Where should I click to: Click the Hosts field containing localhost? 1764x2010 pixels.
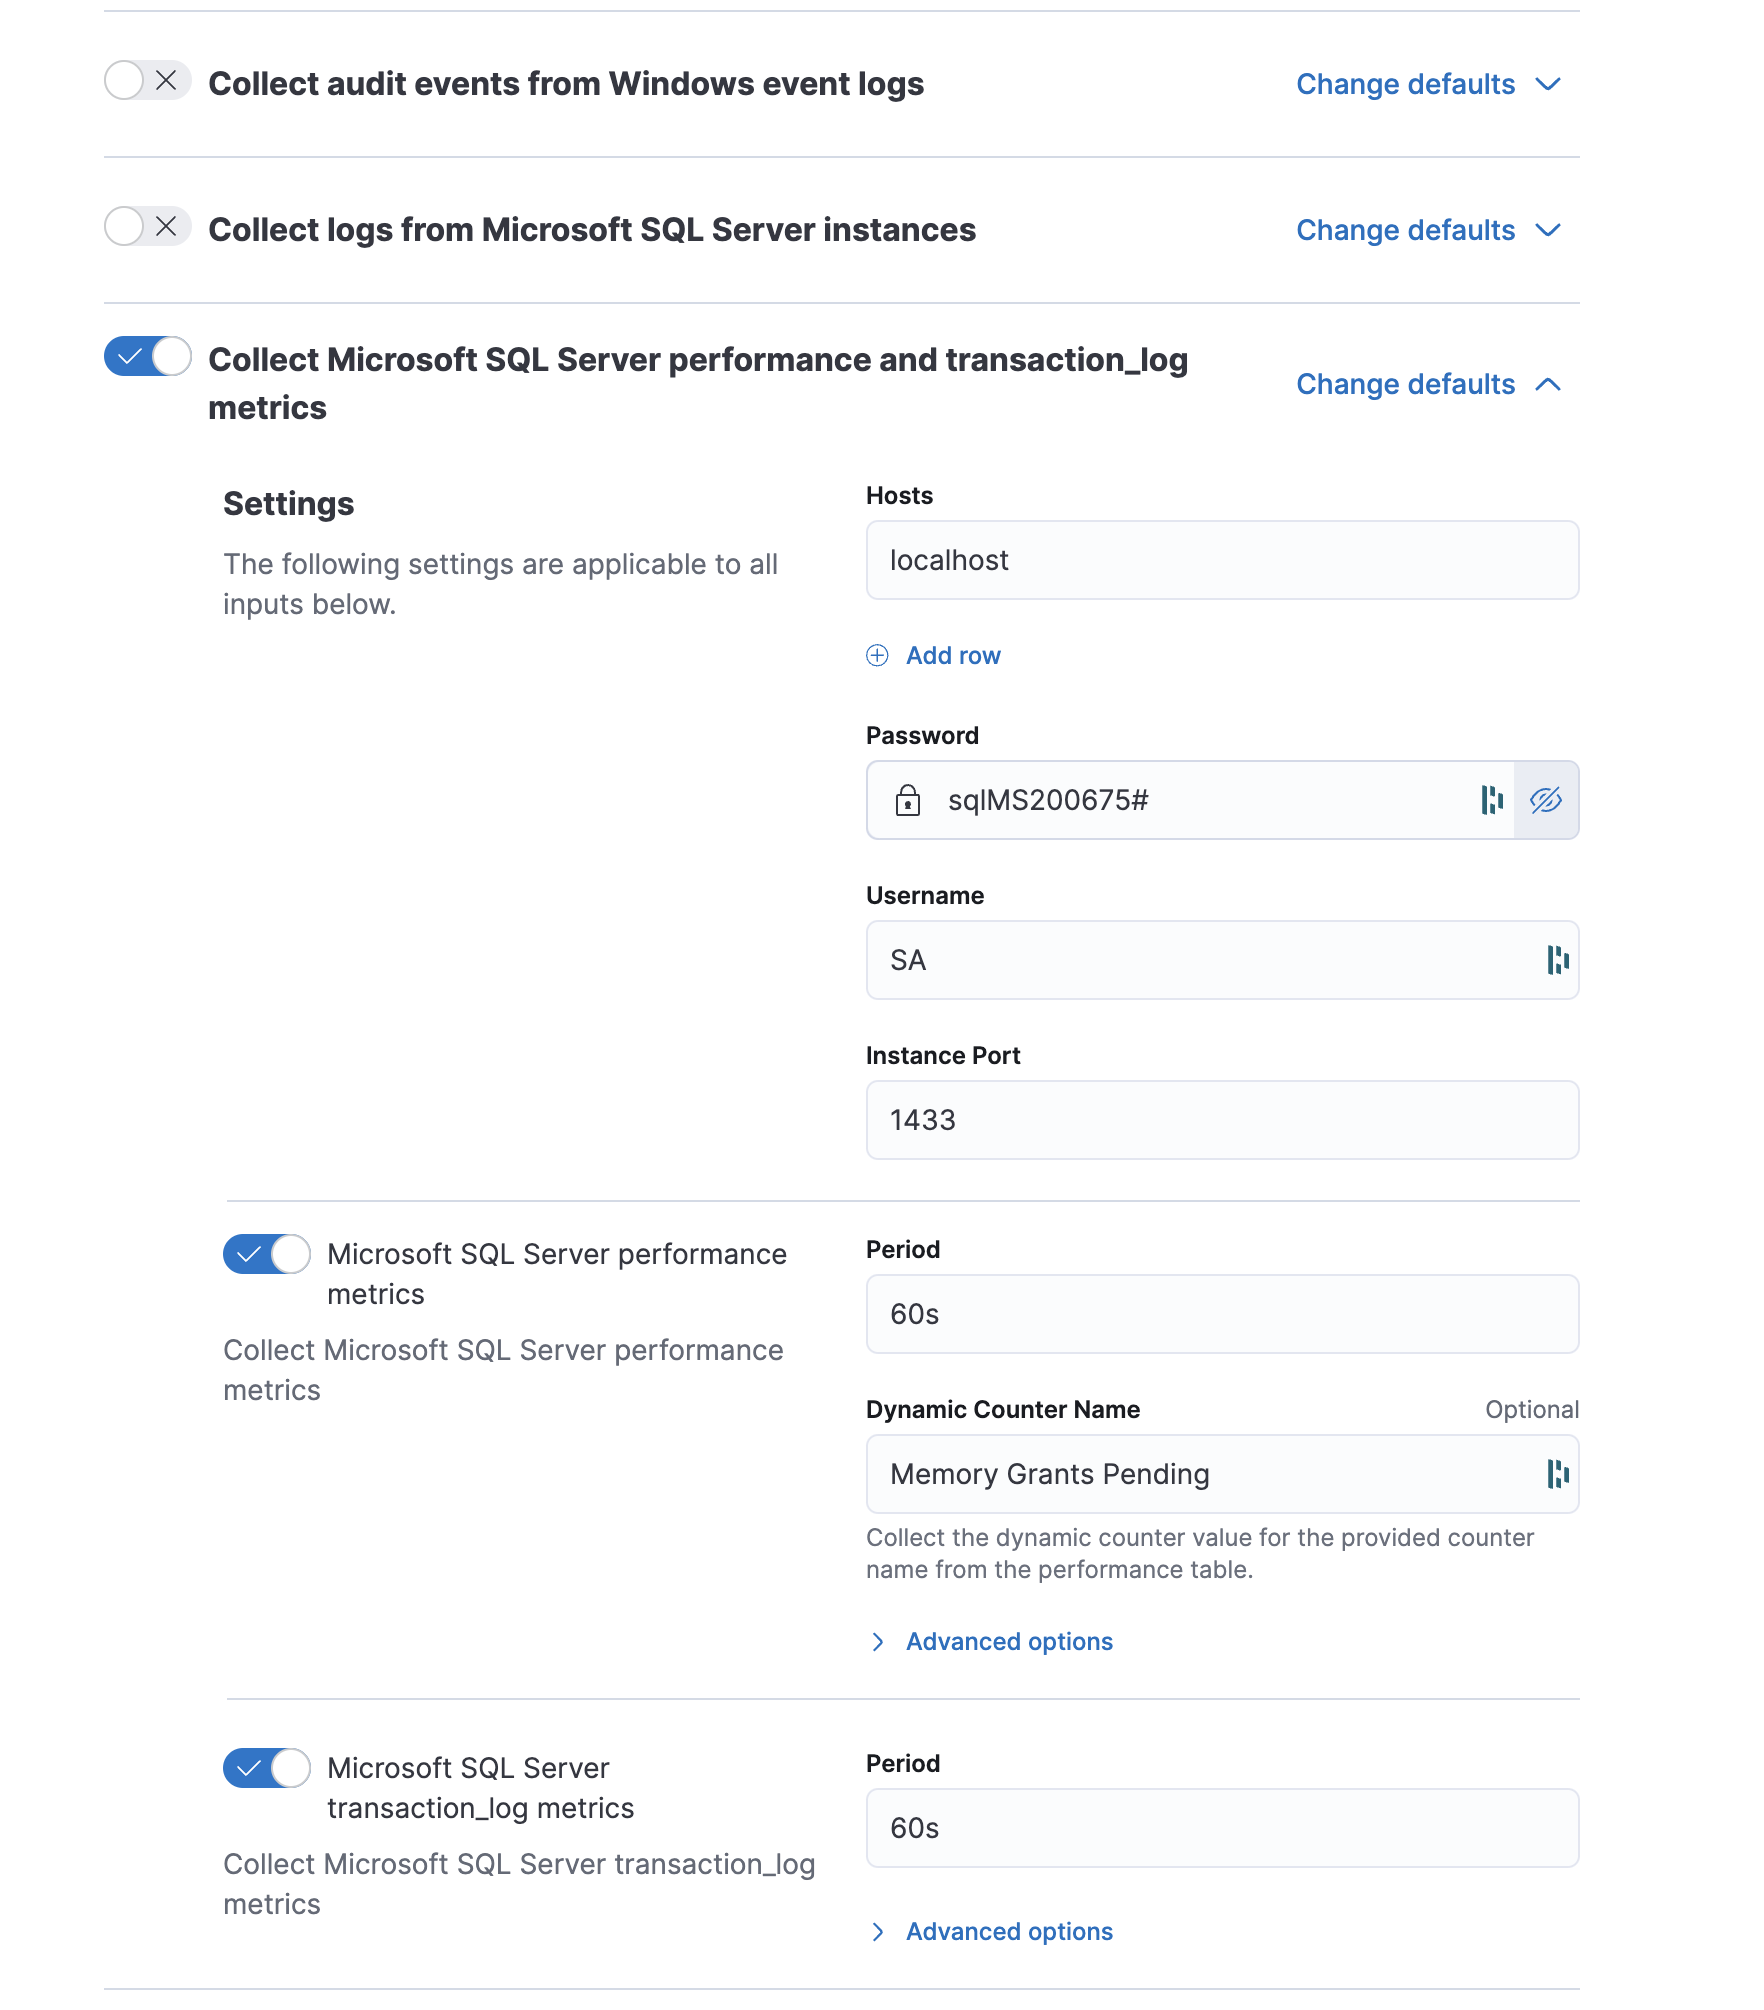click(x=1222, y=560)
